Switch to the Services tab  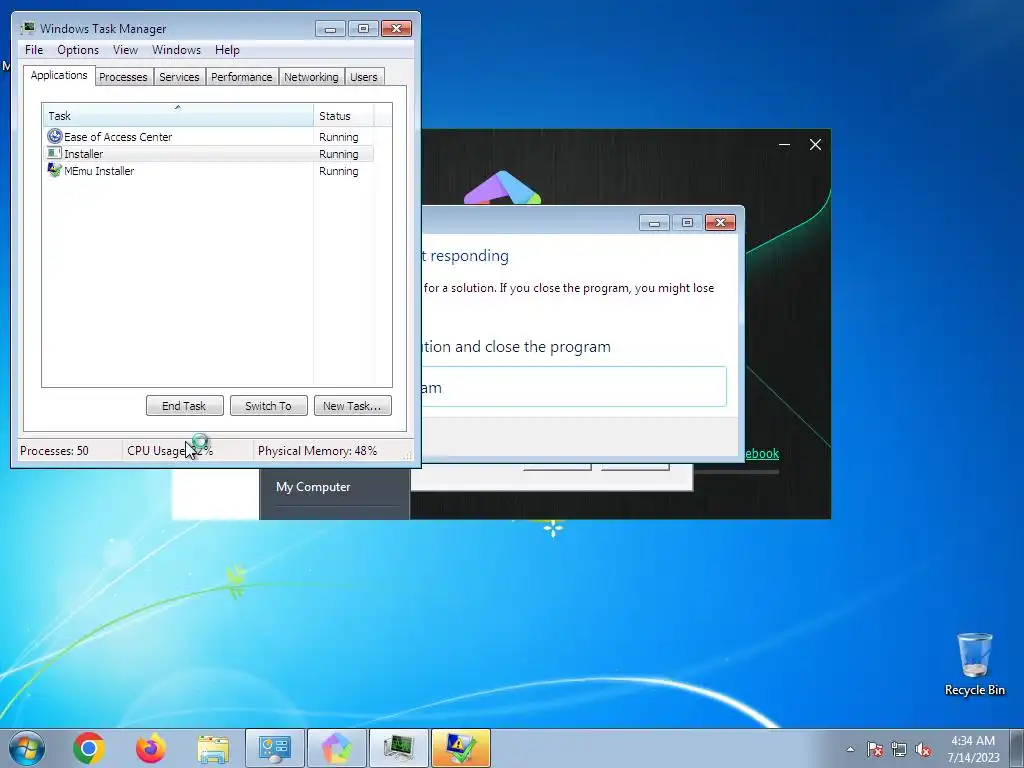click(179, 77)
